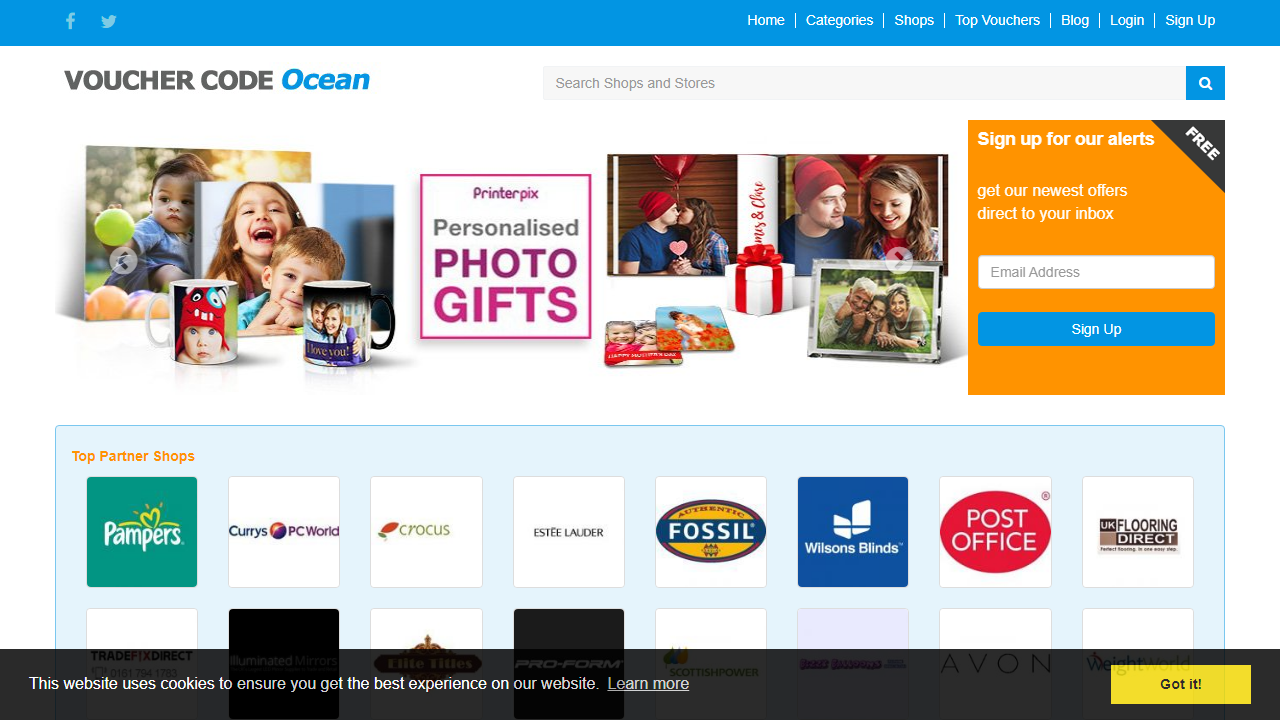Click the search magnifying glass icon
Viewport: 1280px width, 720px height.
point(1204,83)
